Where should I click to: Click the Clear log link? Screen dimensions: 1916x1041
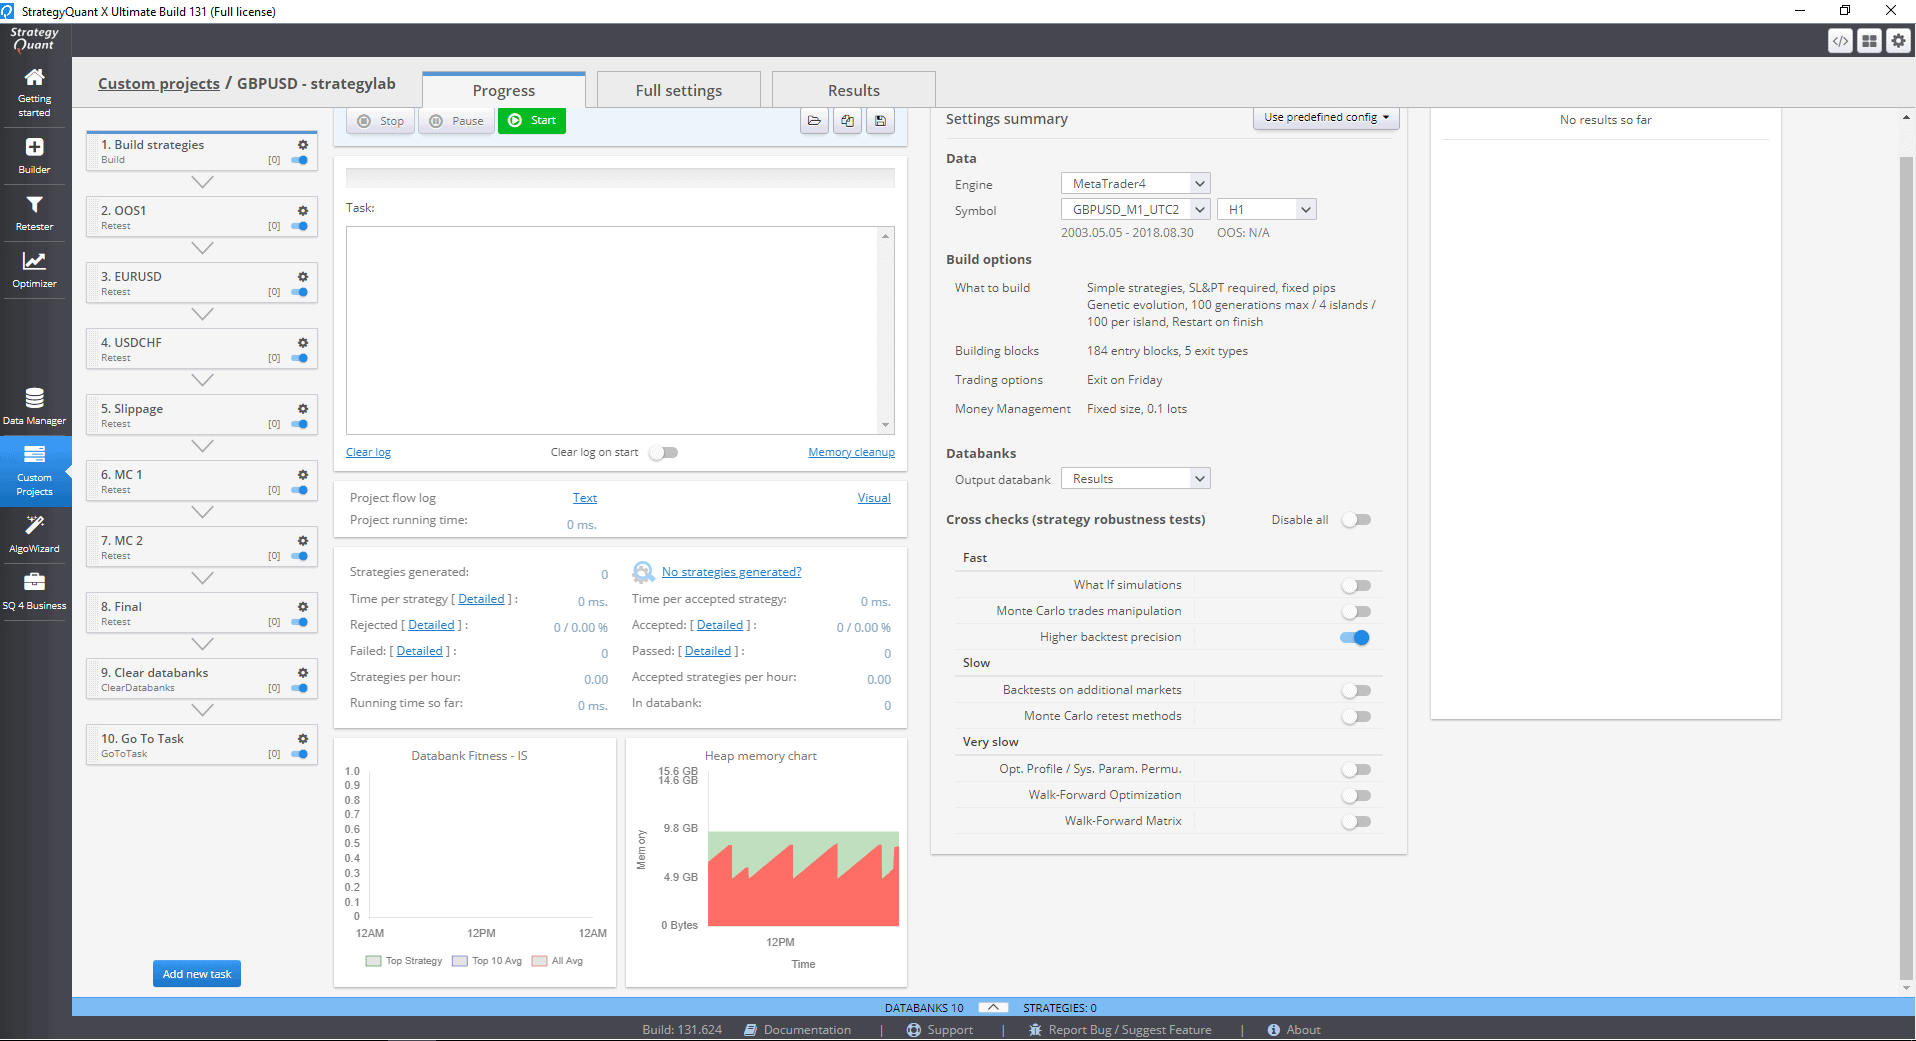click(x=368, y=453)
